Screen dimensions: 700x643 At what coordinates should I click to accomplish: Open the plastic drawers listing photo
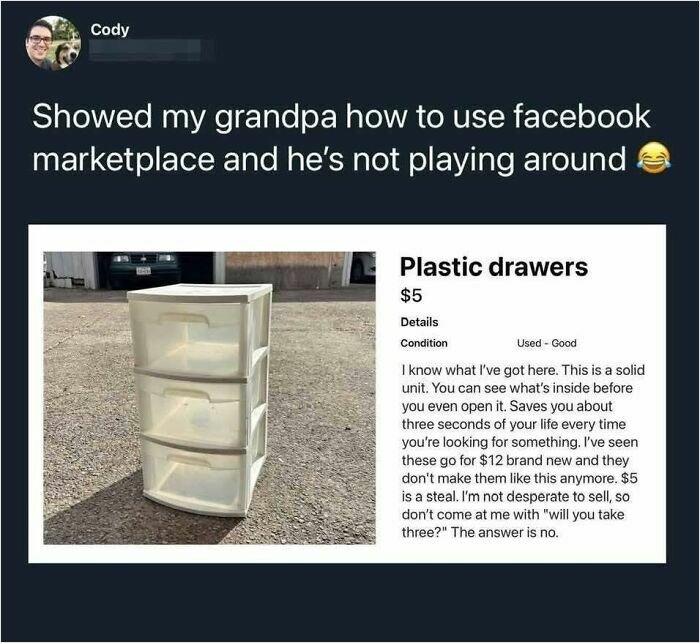coord(209,398)
